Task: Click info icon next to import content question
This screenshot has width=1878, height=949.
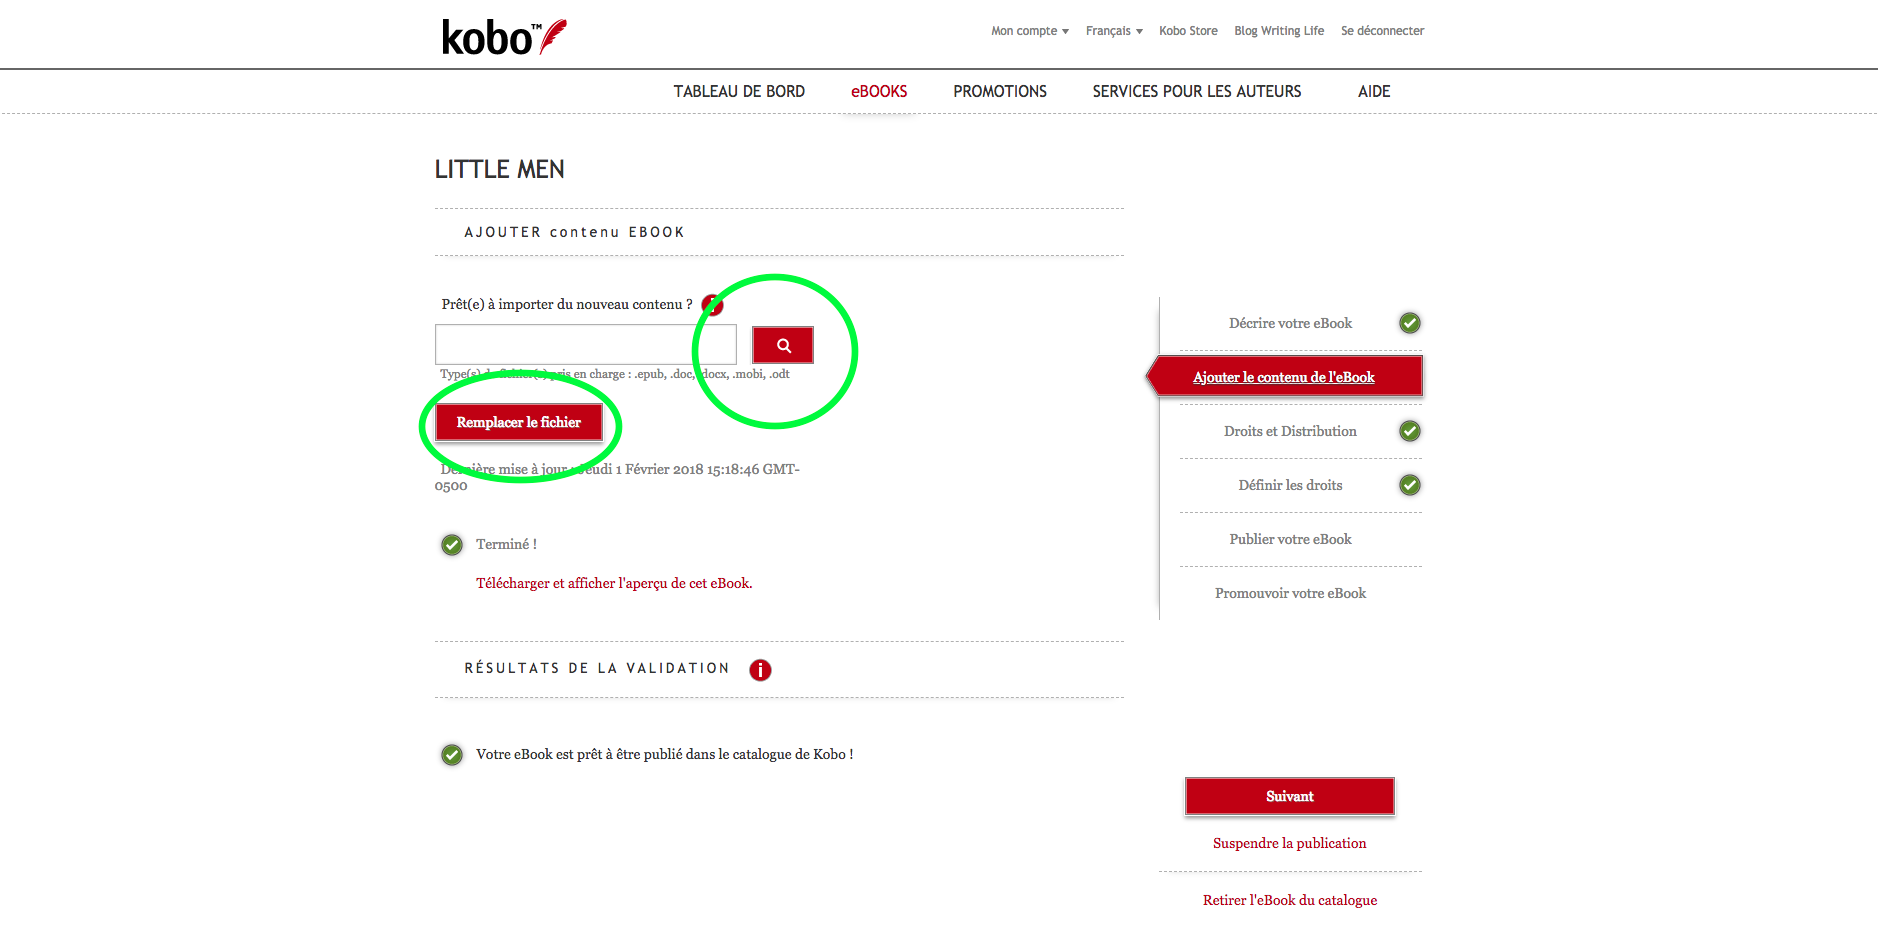Action: pos(712,305)
